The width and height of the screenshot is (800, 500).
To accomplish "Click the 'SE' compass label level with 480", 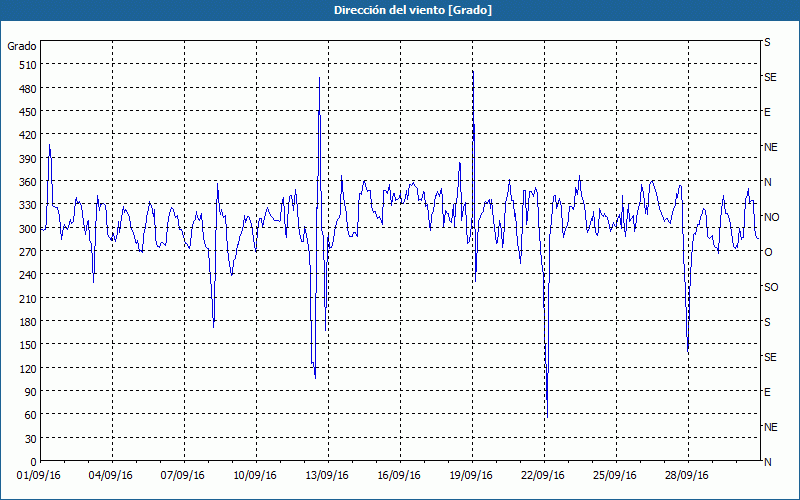I will (x=770, y=77).
